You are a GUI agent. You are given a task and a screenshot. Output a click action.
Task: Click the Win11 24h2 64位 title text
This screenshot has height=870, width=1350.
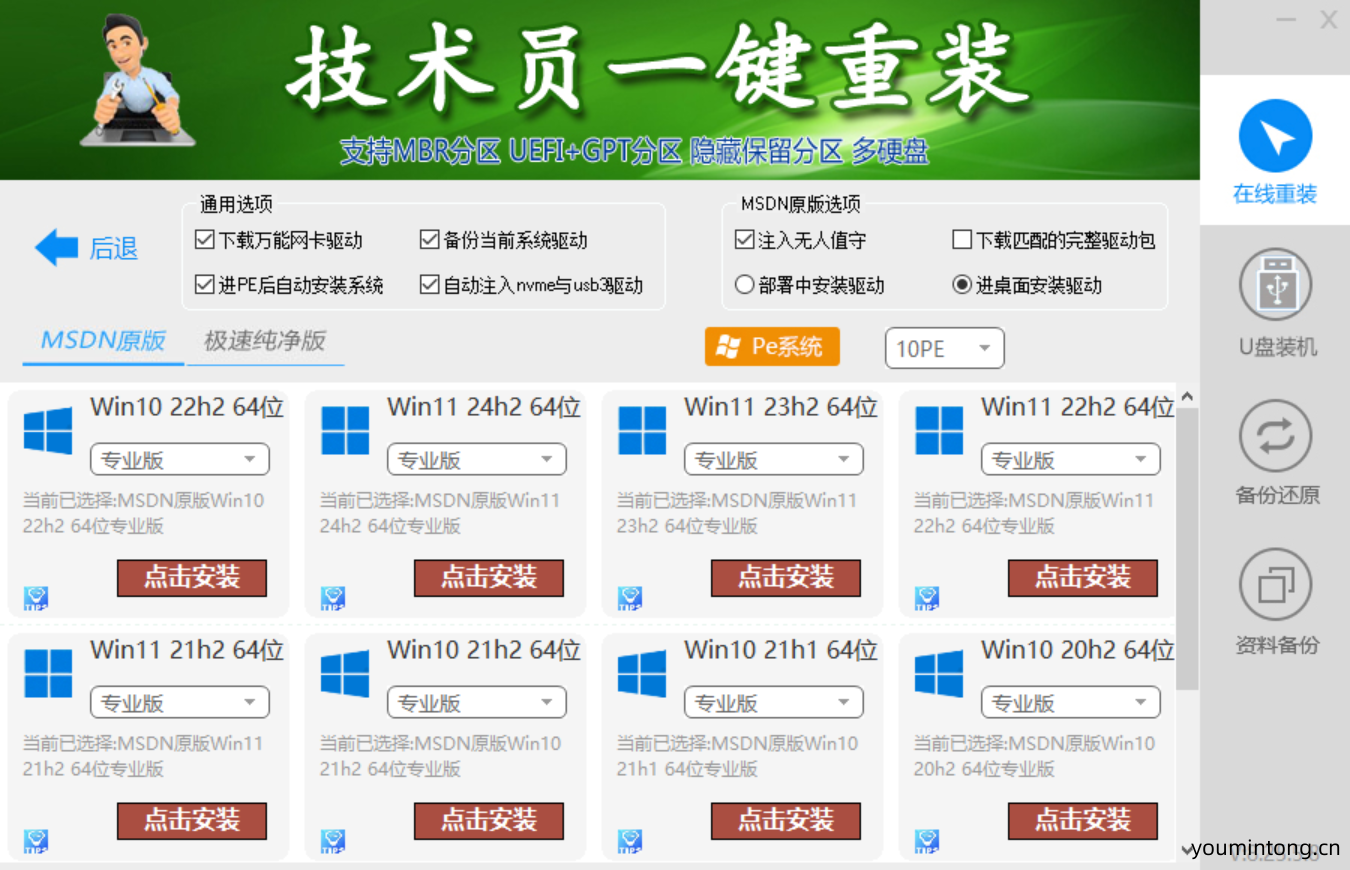tap(484, 407)
